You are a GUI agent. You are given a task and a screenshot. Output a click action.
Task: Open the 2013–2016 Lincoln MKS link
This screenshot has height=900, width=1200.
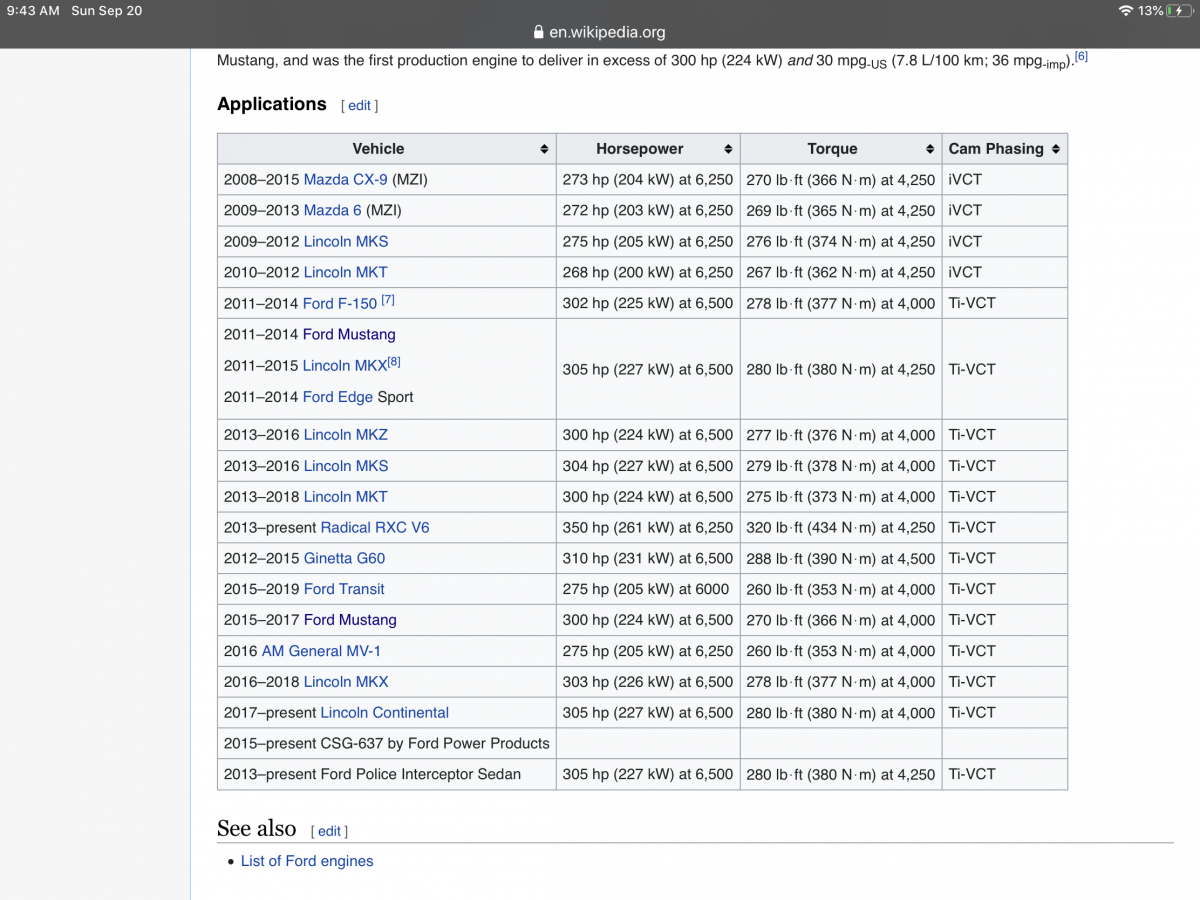click(346, 466)
